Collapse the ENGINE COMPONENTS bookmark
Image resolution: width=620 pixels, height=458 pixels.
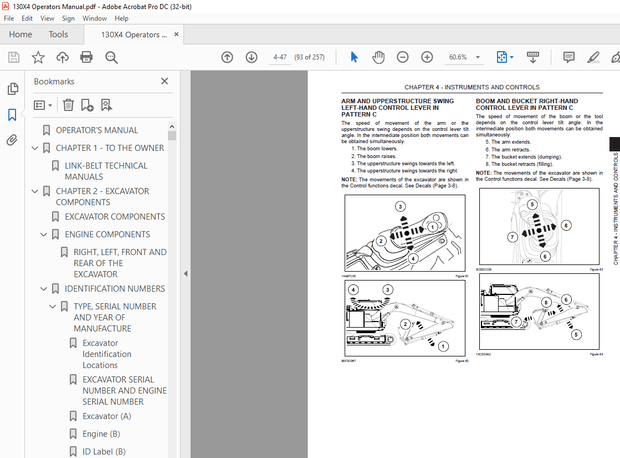pos(44,235)
